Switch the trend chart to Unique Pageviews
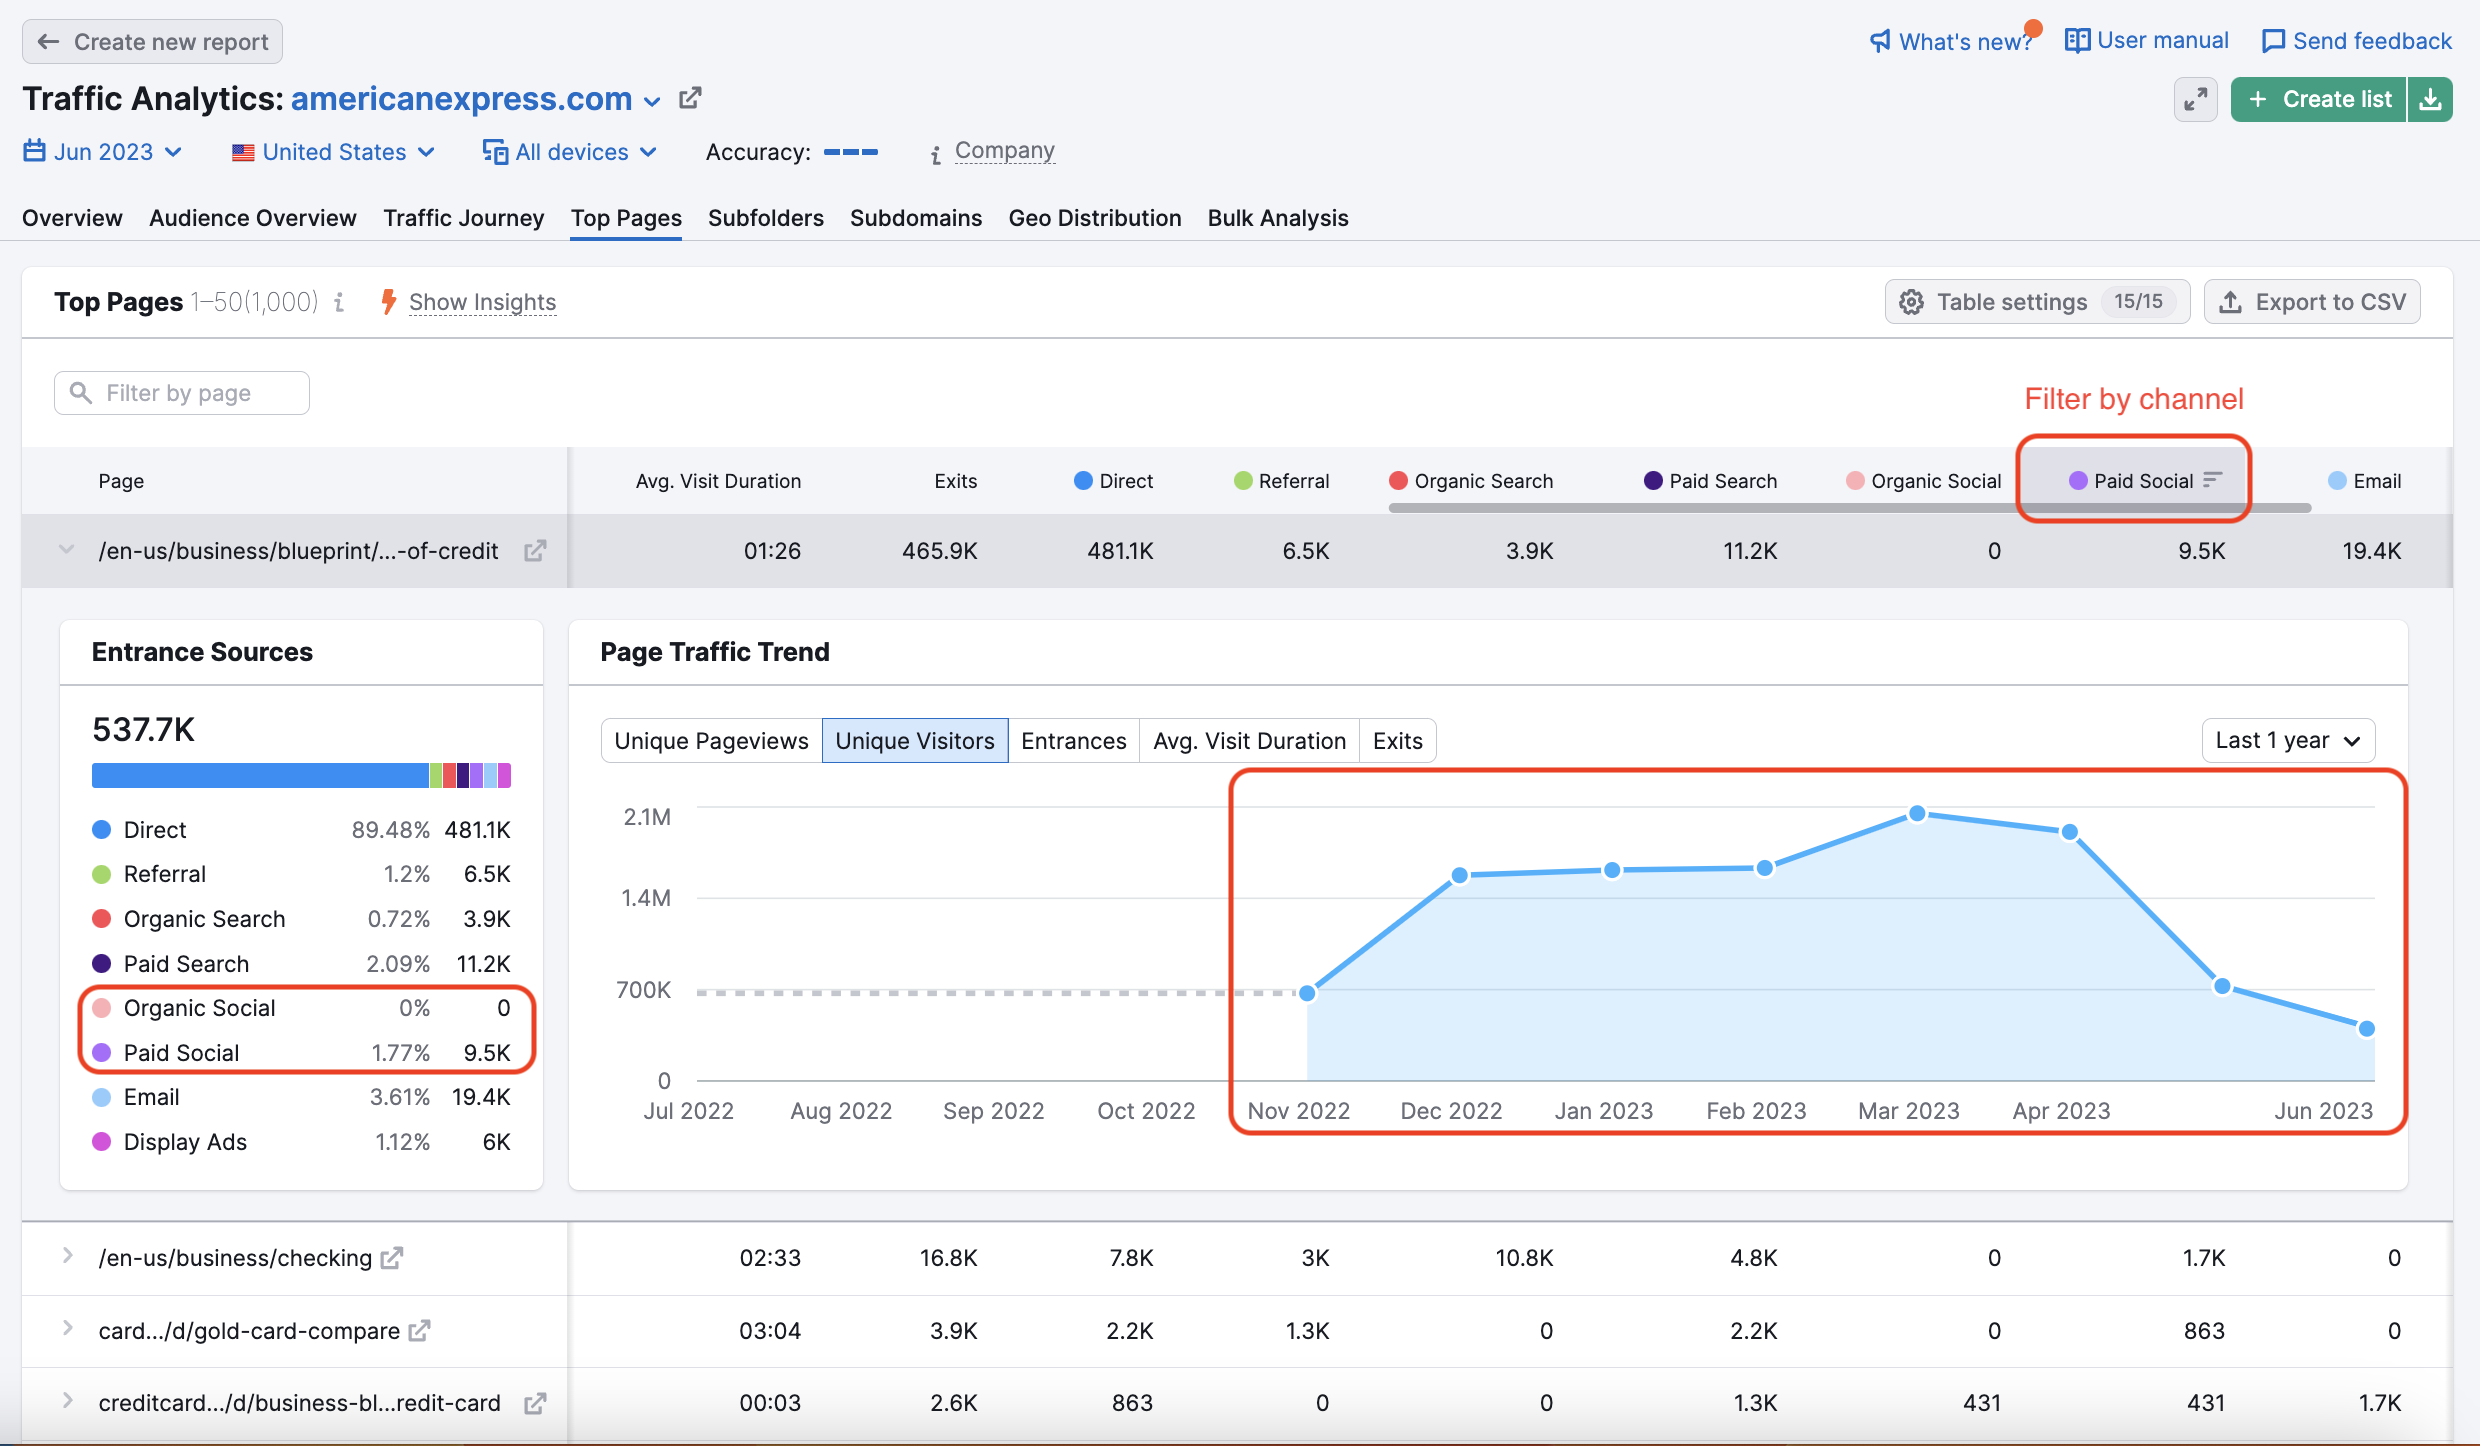Screen dimensions: 2480x1446 711,740
